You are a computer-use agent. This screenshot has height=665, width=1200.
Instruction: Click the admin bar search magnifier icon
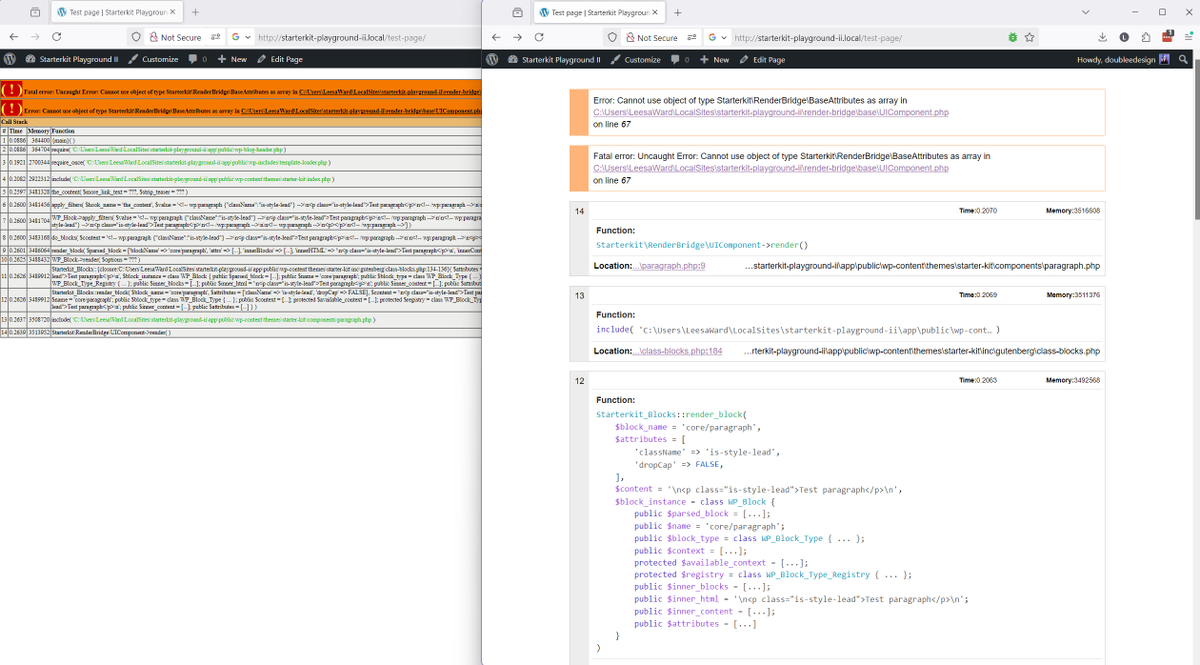tap(1183, 59)
